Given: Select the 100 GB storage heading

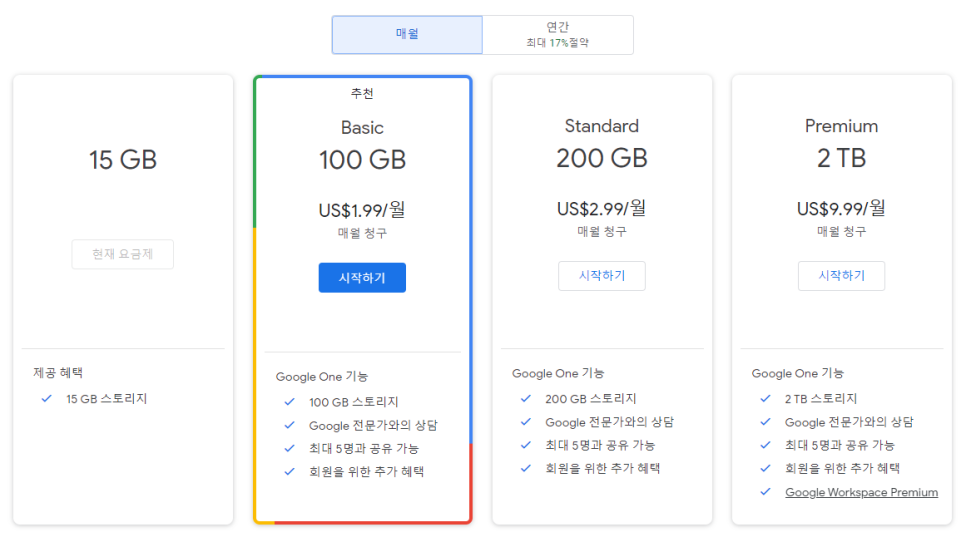Looking at the screenshot, I should click(x=362, y=160).
